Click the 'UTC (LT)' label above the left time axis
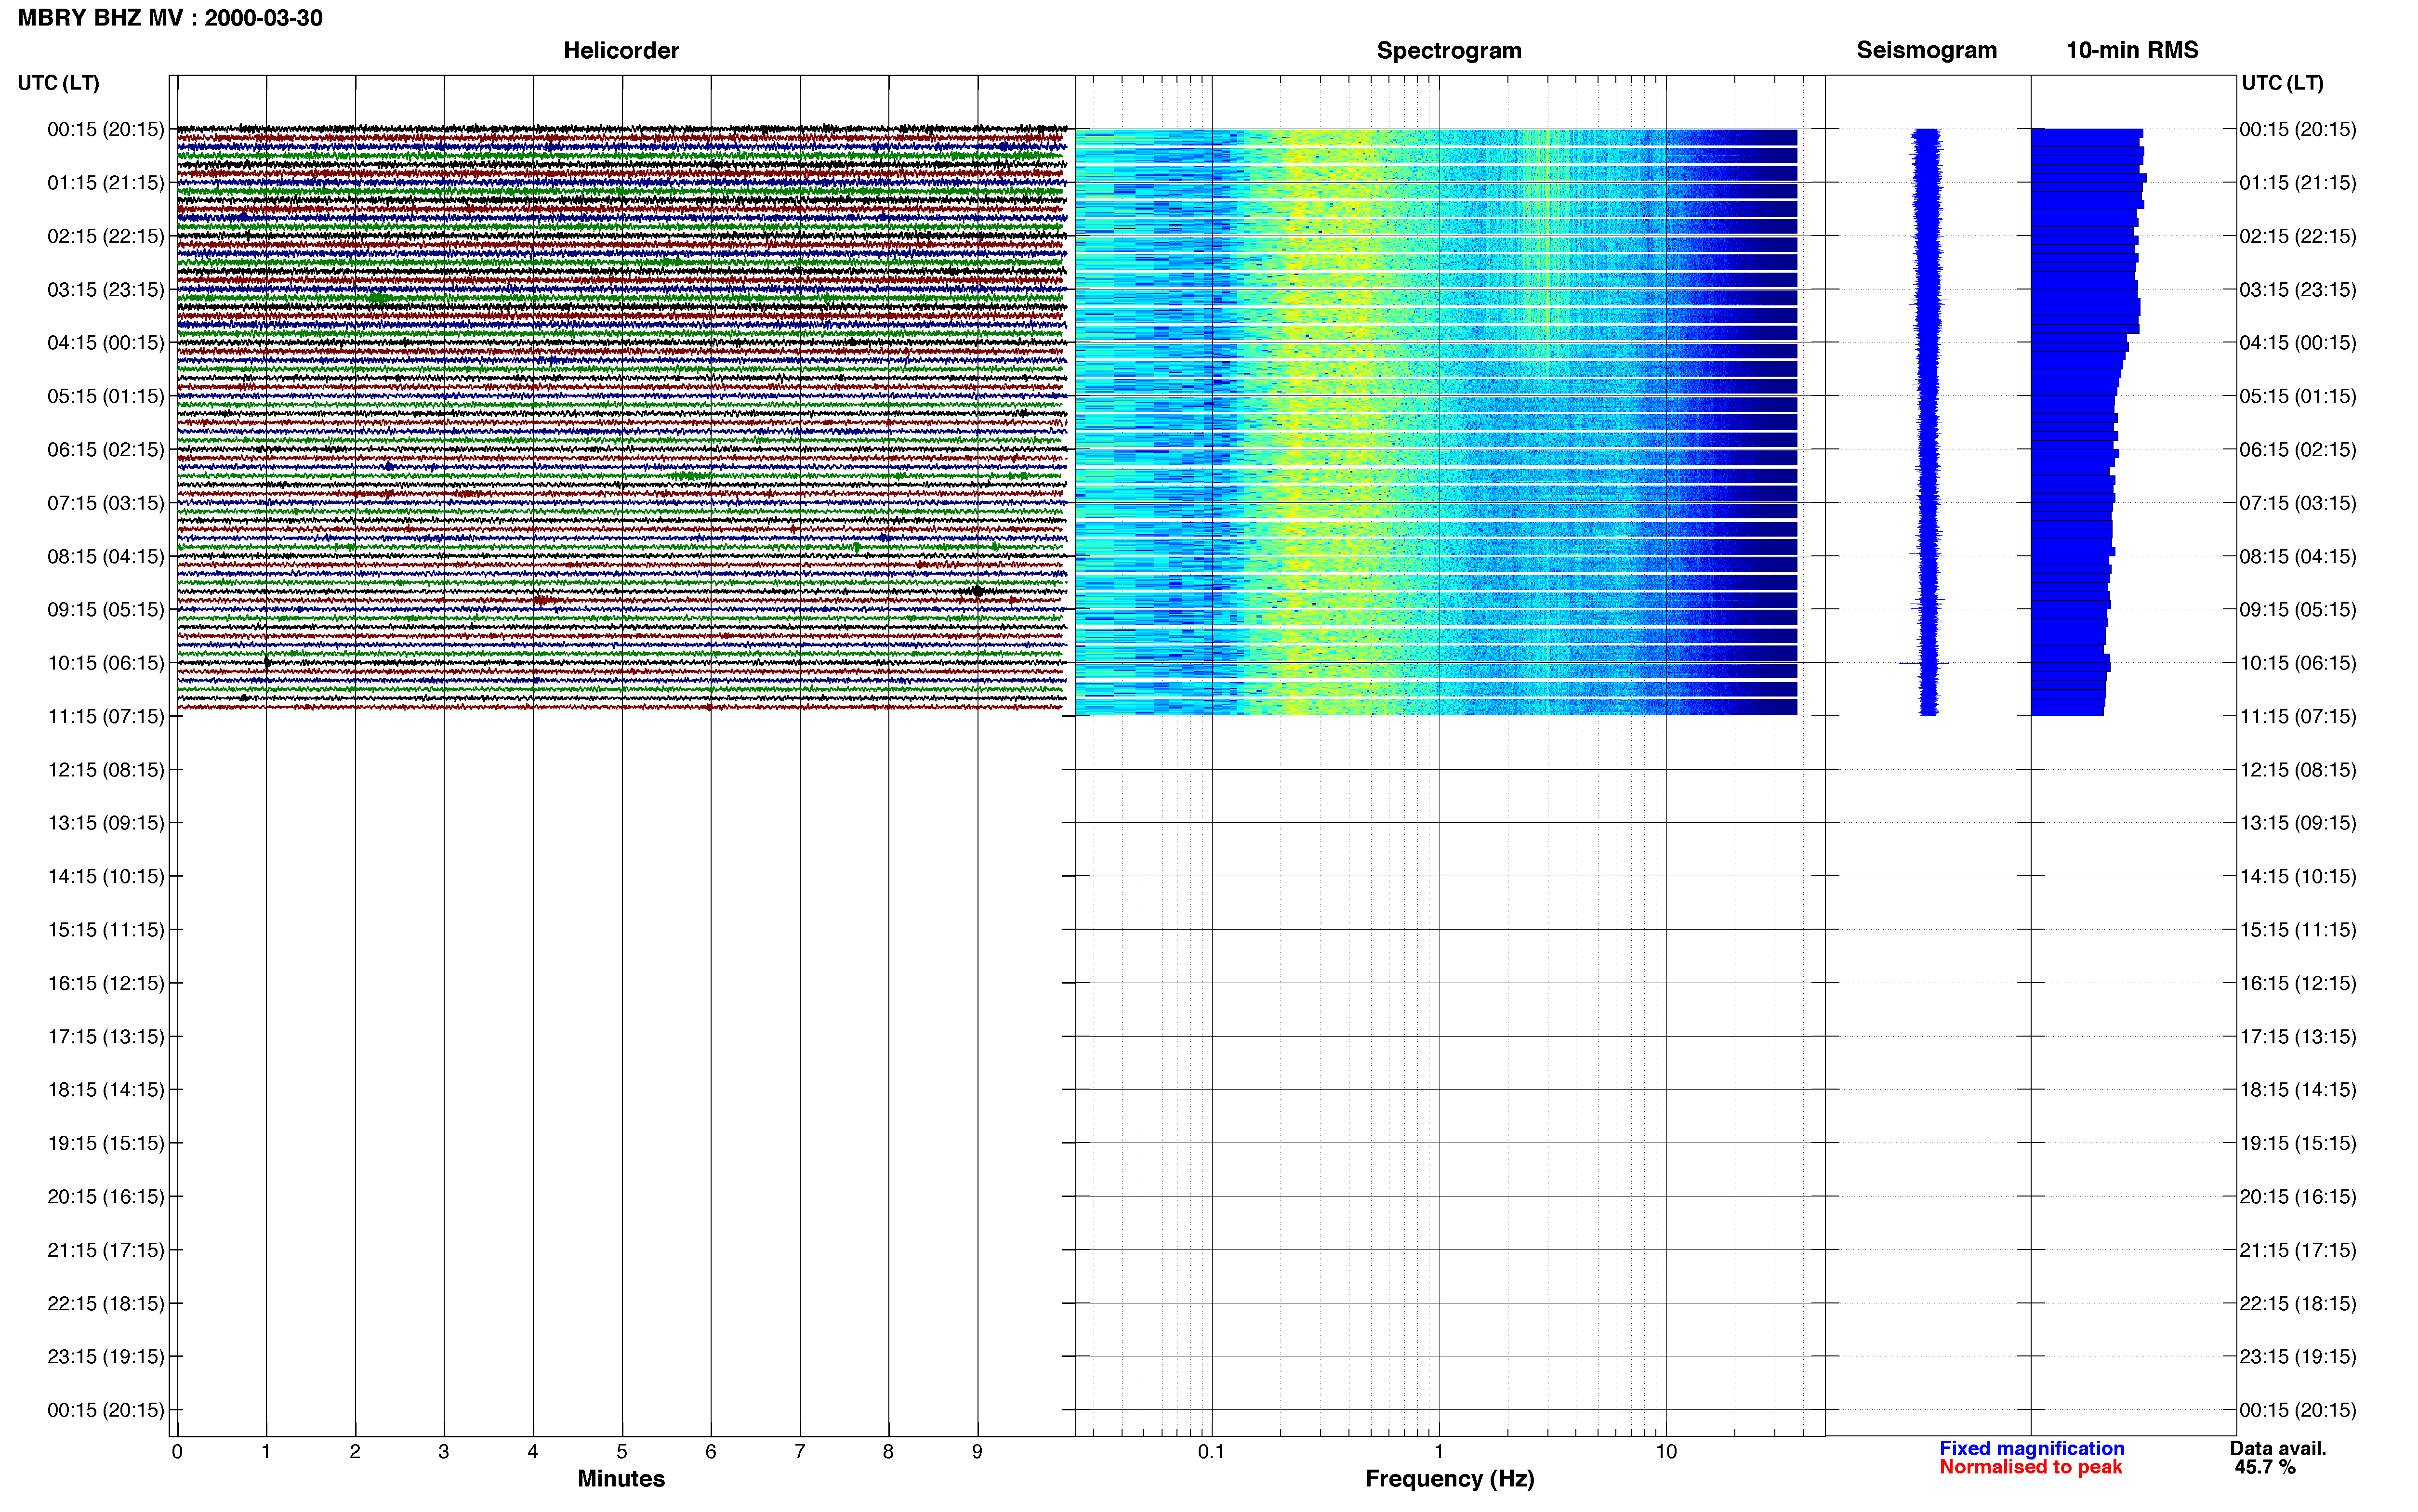The height and width of the screenshot is (1512, 2418). click(58, 83)
